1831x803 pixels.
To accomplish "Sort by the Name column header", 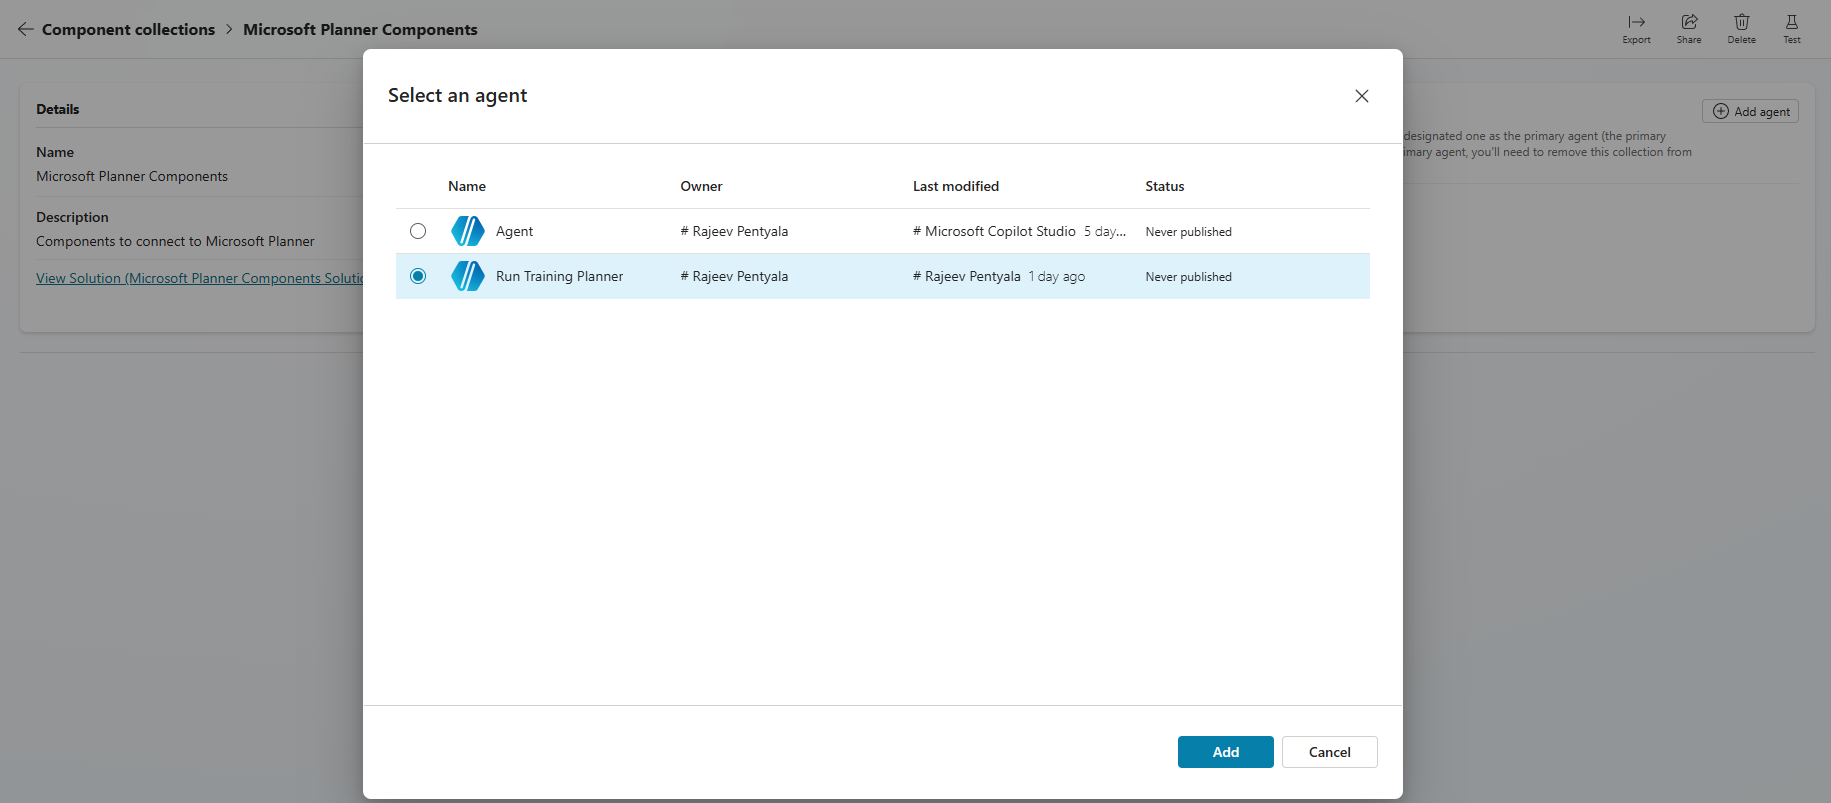I will 467,186.
